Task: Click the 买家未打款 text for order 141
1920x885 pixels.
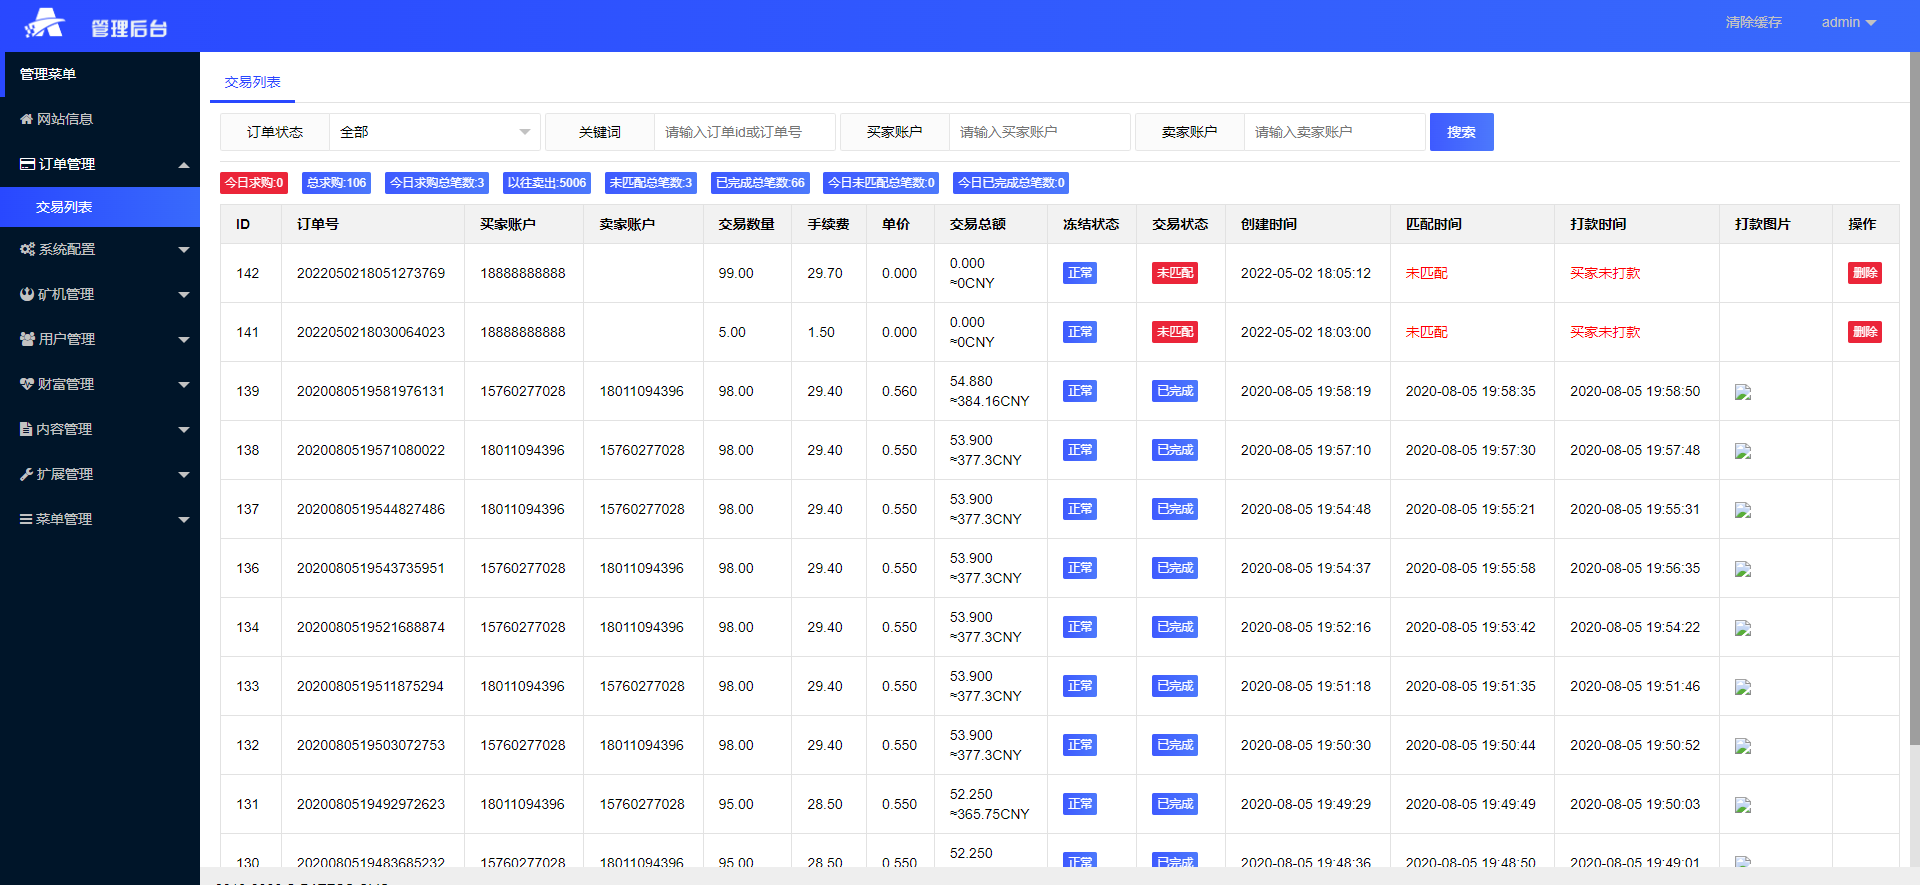Action: [1605, 332]
